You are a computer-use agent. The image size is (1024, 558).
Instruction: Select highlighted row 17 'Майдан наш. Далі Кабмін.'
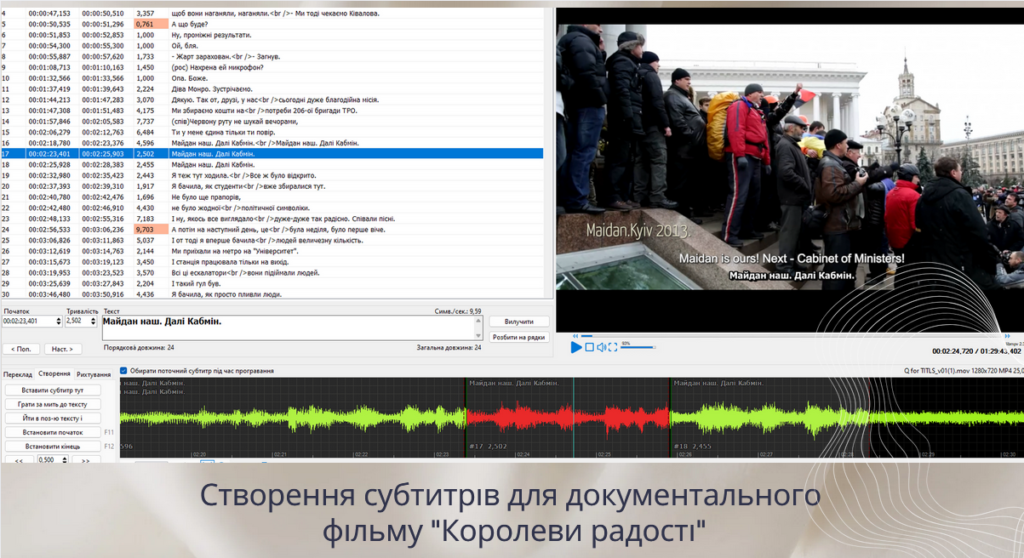click(x=272, y=154)
